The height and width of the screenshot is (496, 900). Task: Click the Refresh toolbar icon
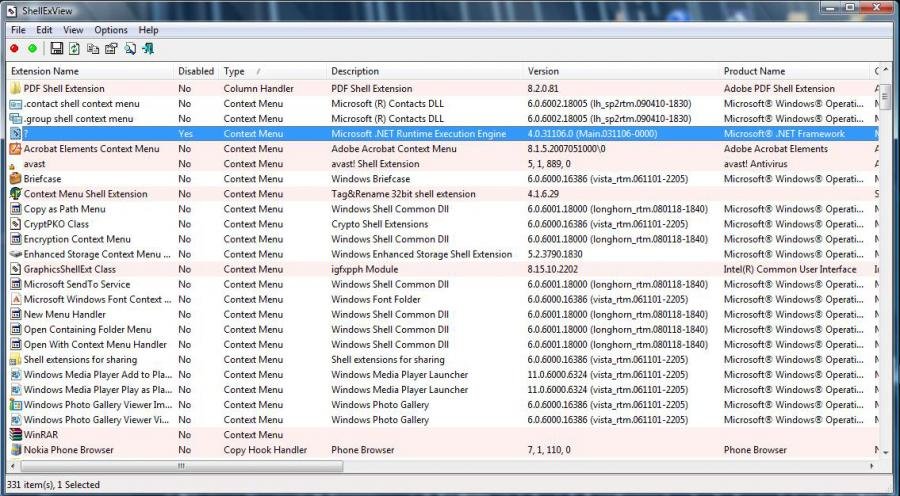(x=74, y=49)
